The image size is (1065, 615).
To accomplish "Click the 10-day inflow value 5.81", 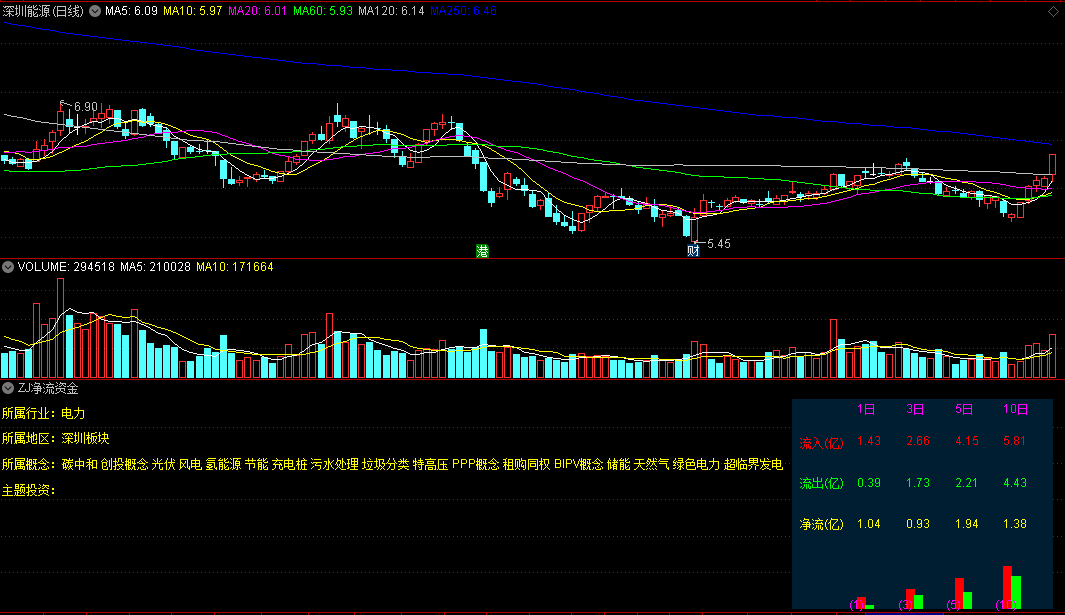I will click(1015, 441).
